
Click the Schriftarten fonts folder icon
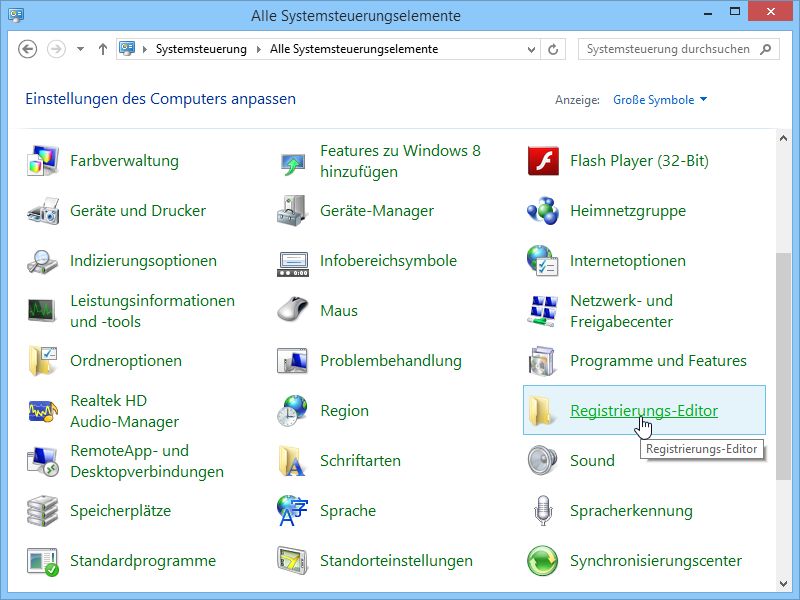(x=293, y=461)
